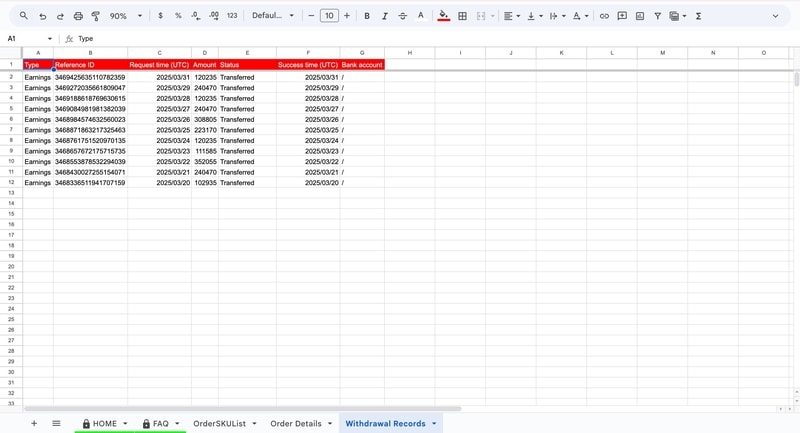Image resolution: width=800 pixels, height=433 pixels.
Task: Open the all sheets list button
Action: (x=56, y=424)
